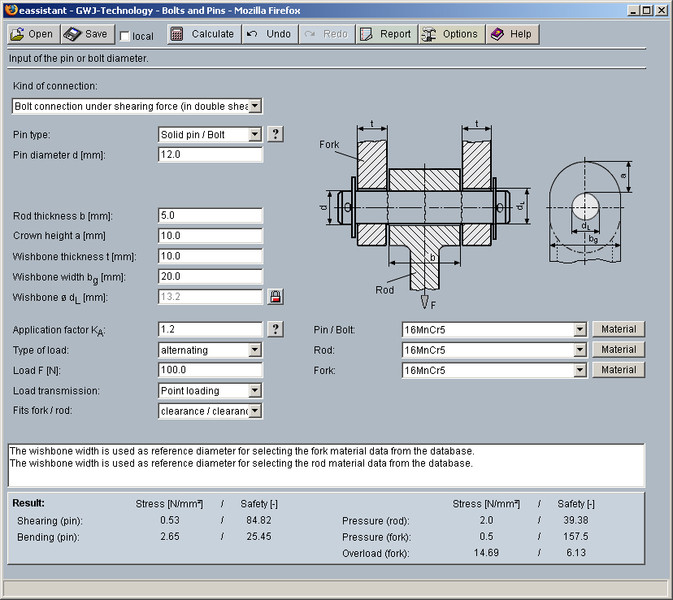Open Options from the toolbar

428,34
